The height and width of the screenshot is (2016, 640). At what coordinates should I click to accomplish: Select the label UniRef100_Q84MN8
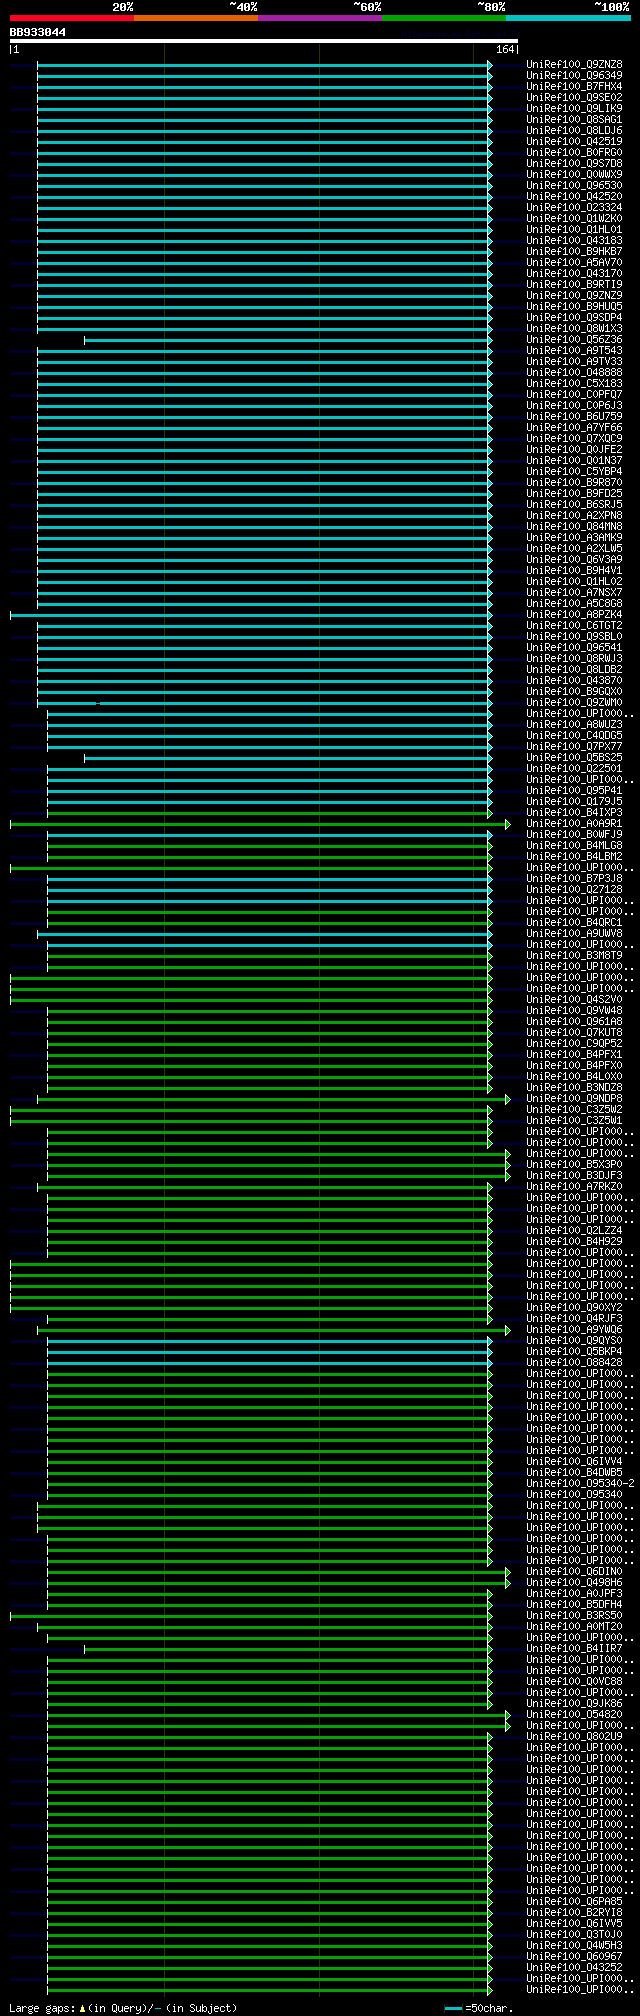(x=574, y=527)
